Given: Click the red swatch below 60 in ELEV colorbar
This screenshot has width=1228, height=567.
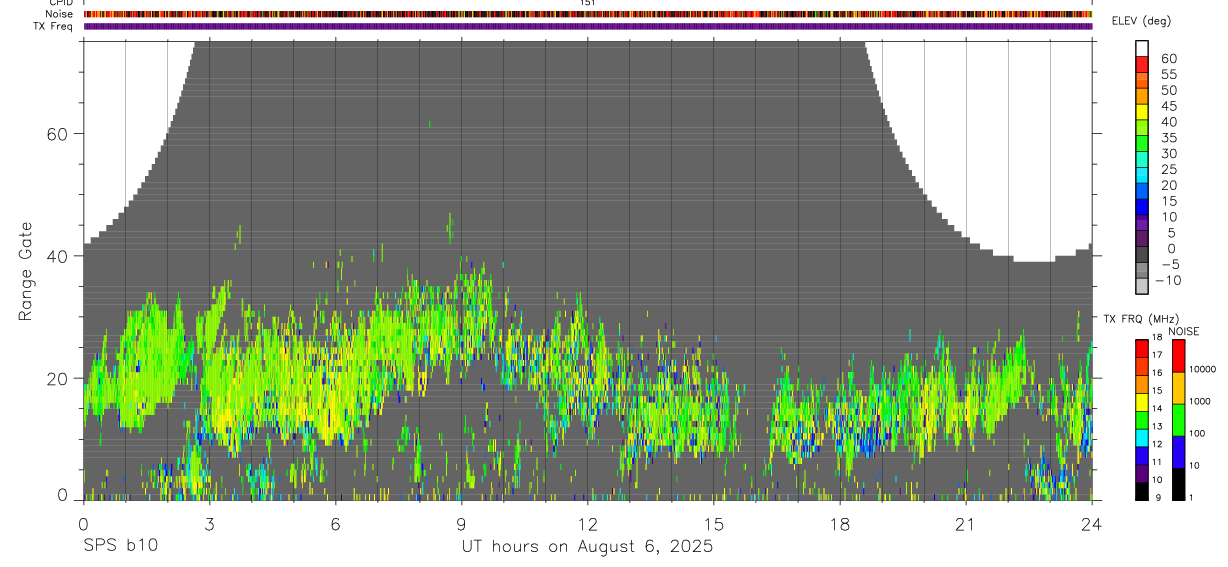Looking at the screenshot, I should tap(1142, 64).
